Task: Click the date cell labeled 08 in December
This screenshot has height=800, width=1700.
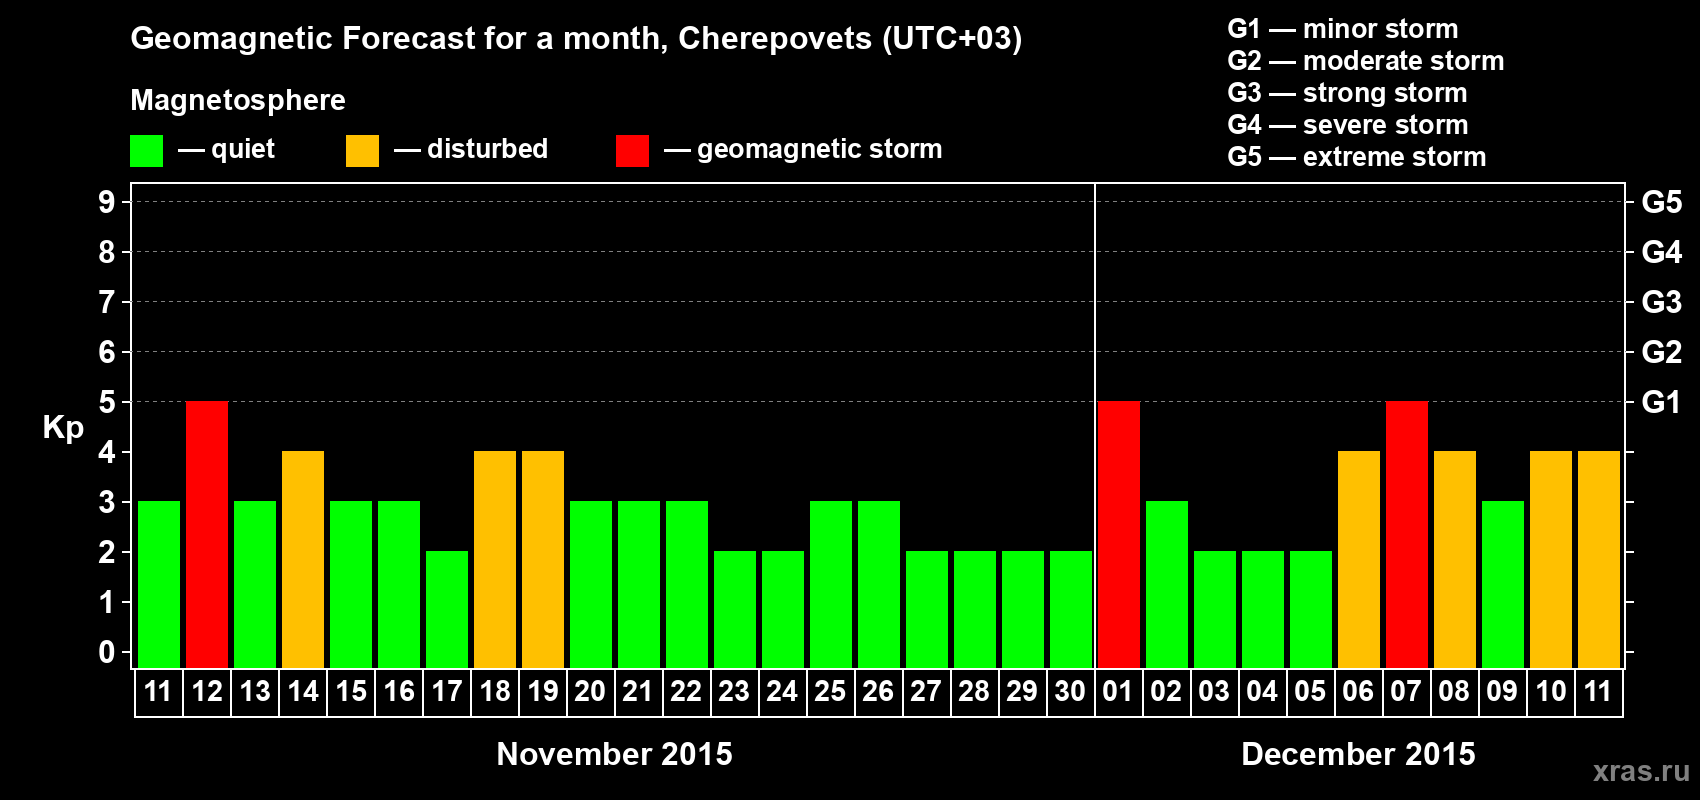Action: 1455,692
